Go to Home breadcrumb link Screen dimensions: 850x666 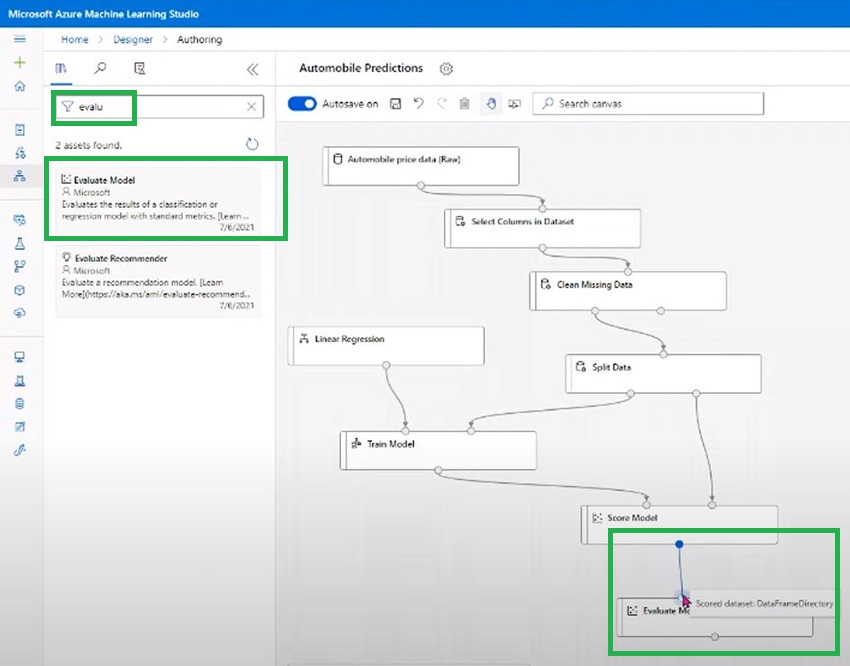point(75,40)
